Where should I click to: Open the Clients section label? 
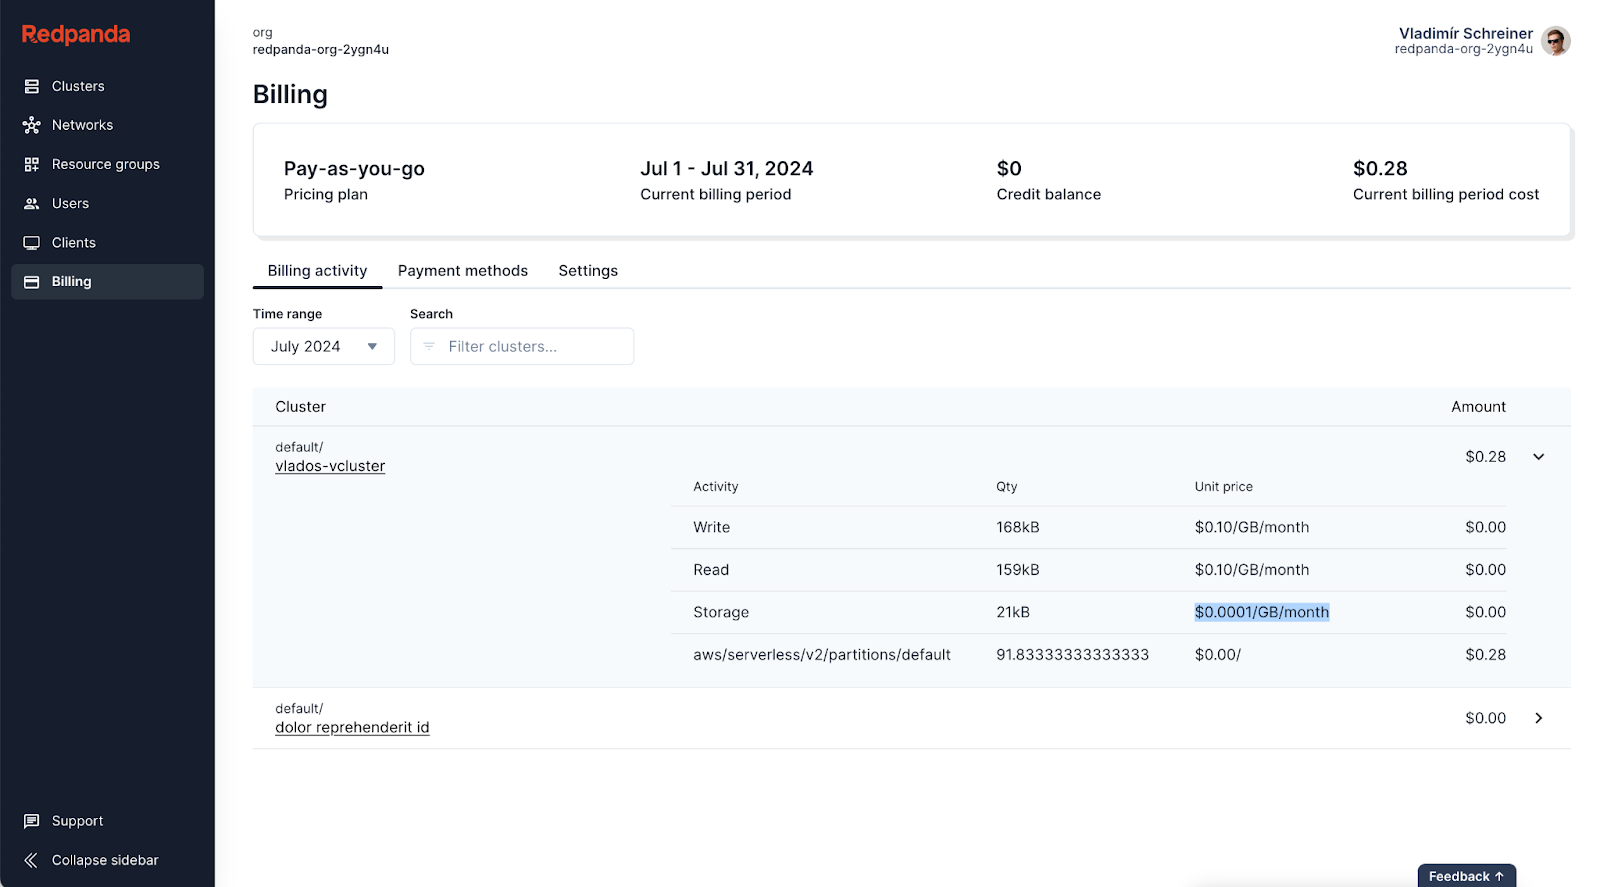click(x=74, y=243)
